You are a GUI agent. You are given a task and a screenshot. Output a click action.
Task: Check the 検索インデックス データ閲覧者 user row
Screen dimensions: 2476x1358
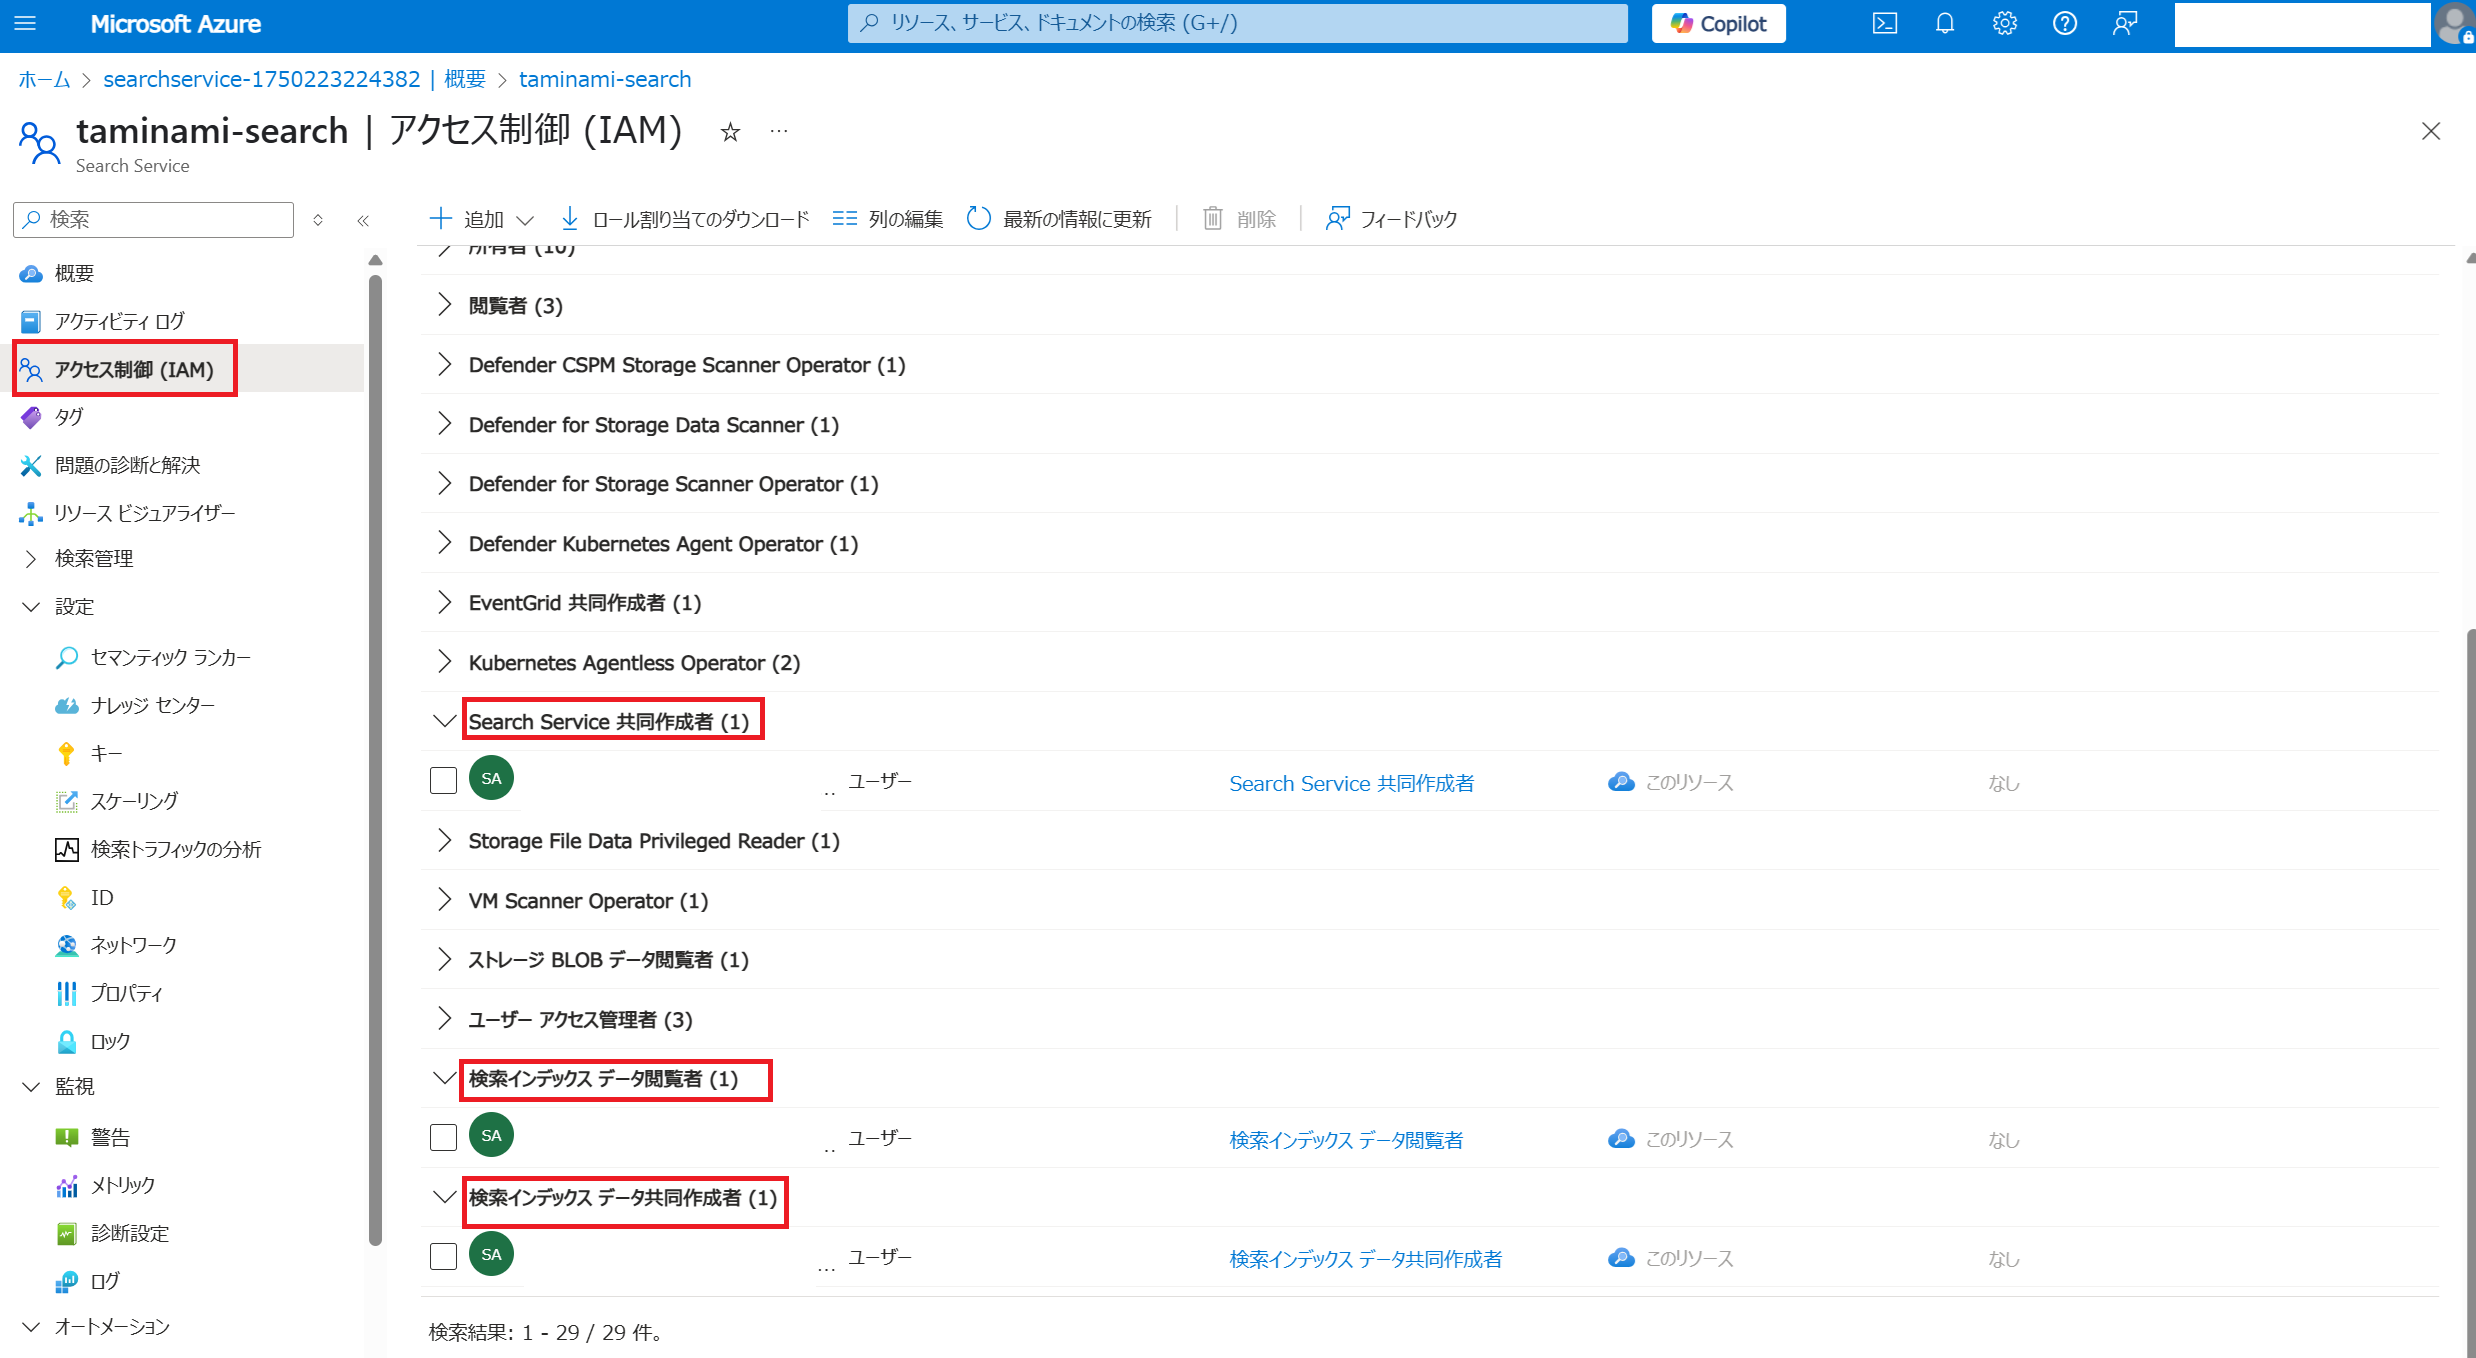[x=443, y=1137]
